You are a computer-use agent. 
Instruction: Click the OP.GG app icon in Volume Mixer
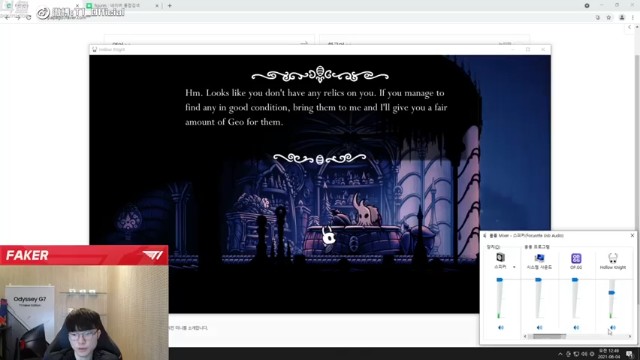[x=576, y=258]
